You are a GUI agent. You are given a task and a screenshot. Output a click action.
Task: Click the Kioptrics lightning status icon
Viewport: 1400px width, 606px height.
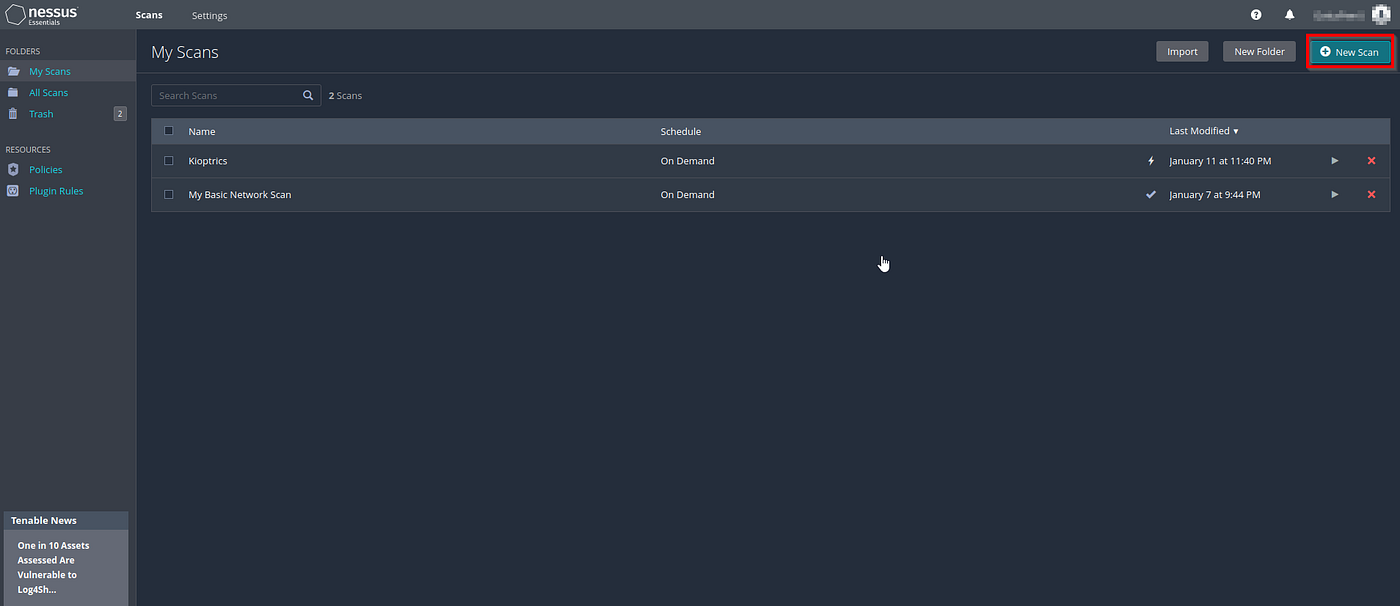click(1151, 161)
